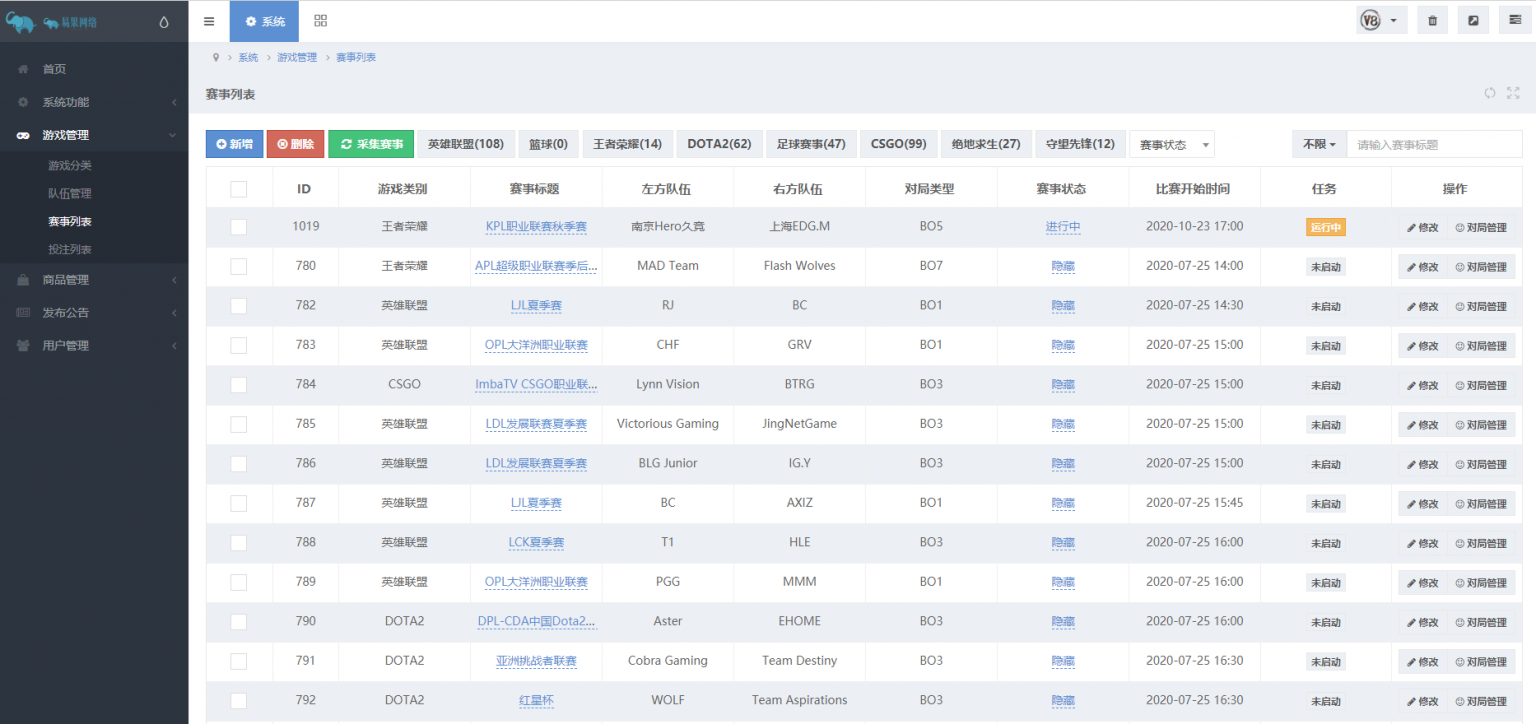
Task: Open the message list icon at top right
Action: pyautogui.click(x=1513, y=19)
